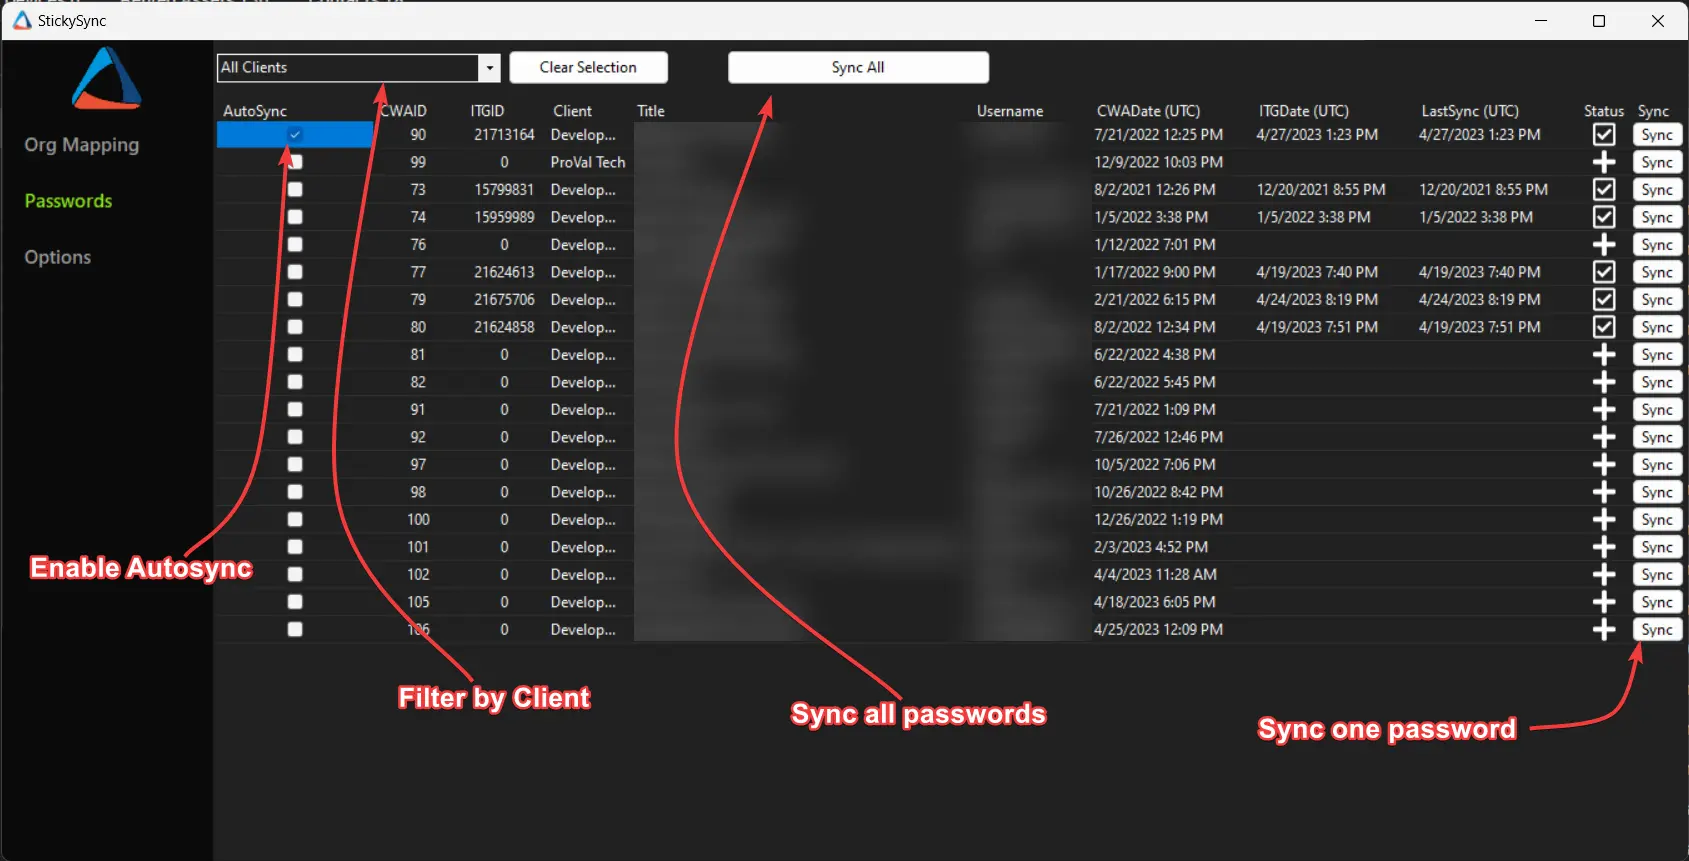The image size is (1689, 861).
Task: Click the plus status icon for CWAID 100
Action: [x=1604, y=520]
